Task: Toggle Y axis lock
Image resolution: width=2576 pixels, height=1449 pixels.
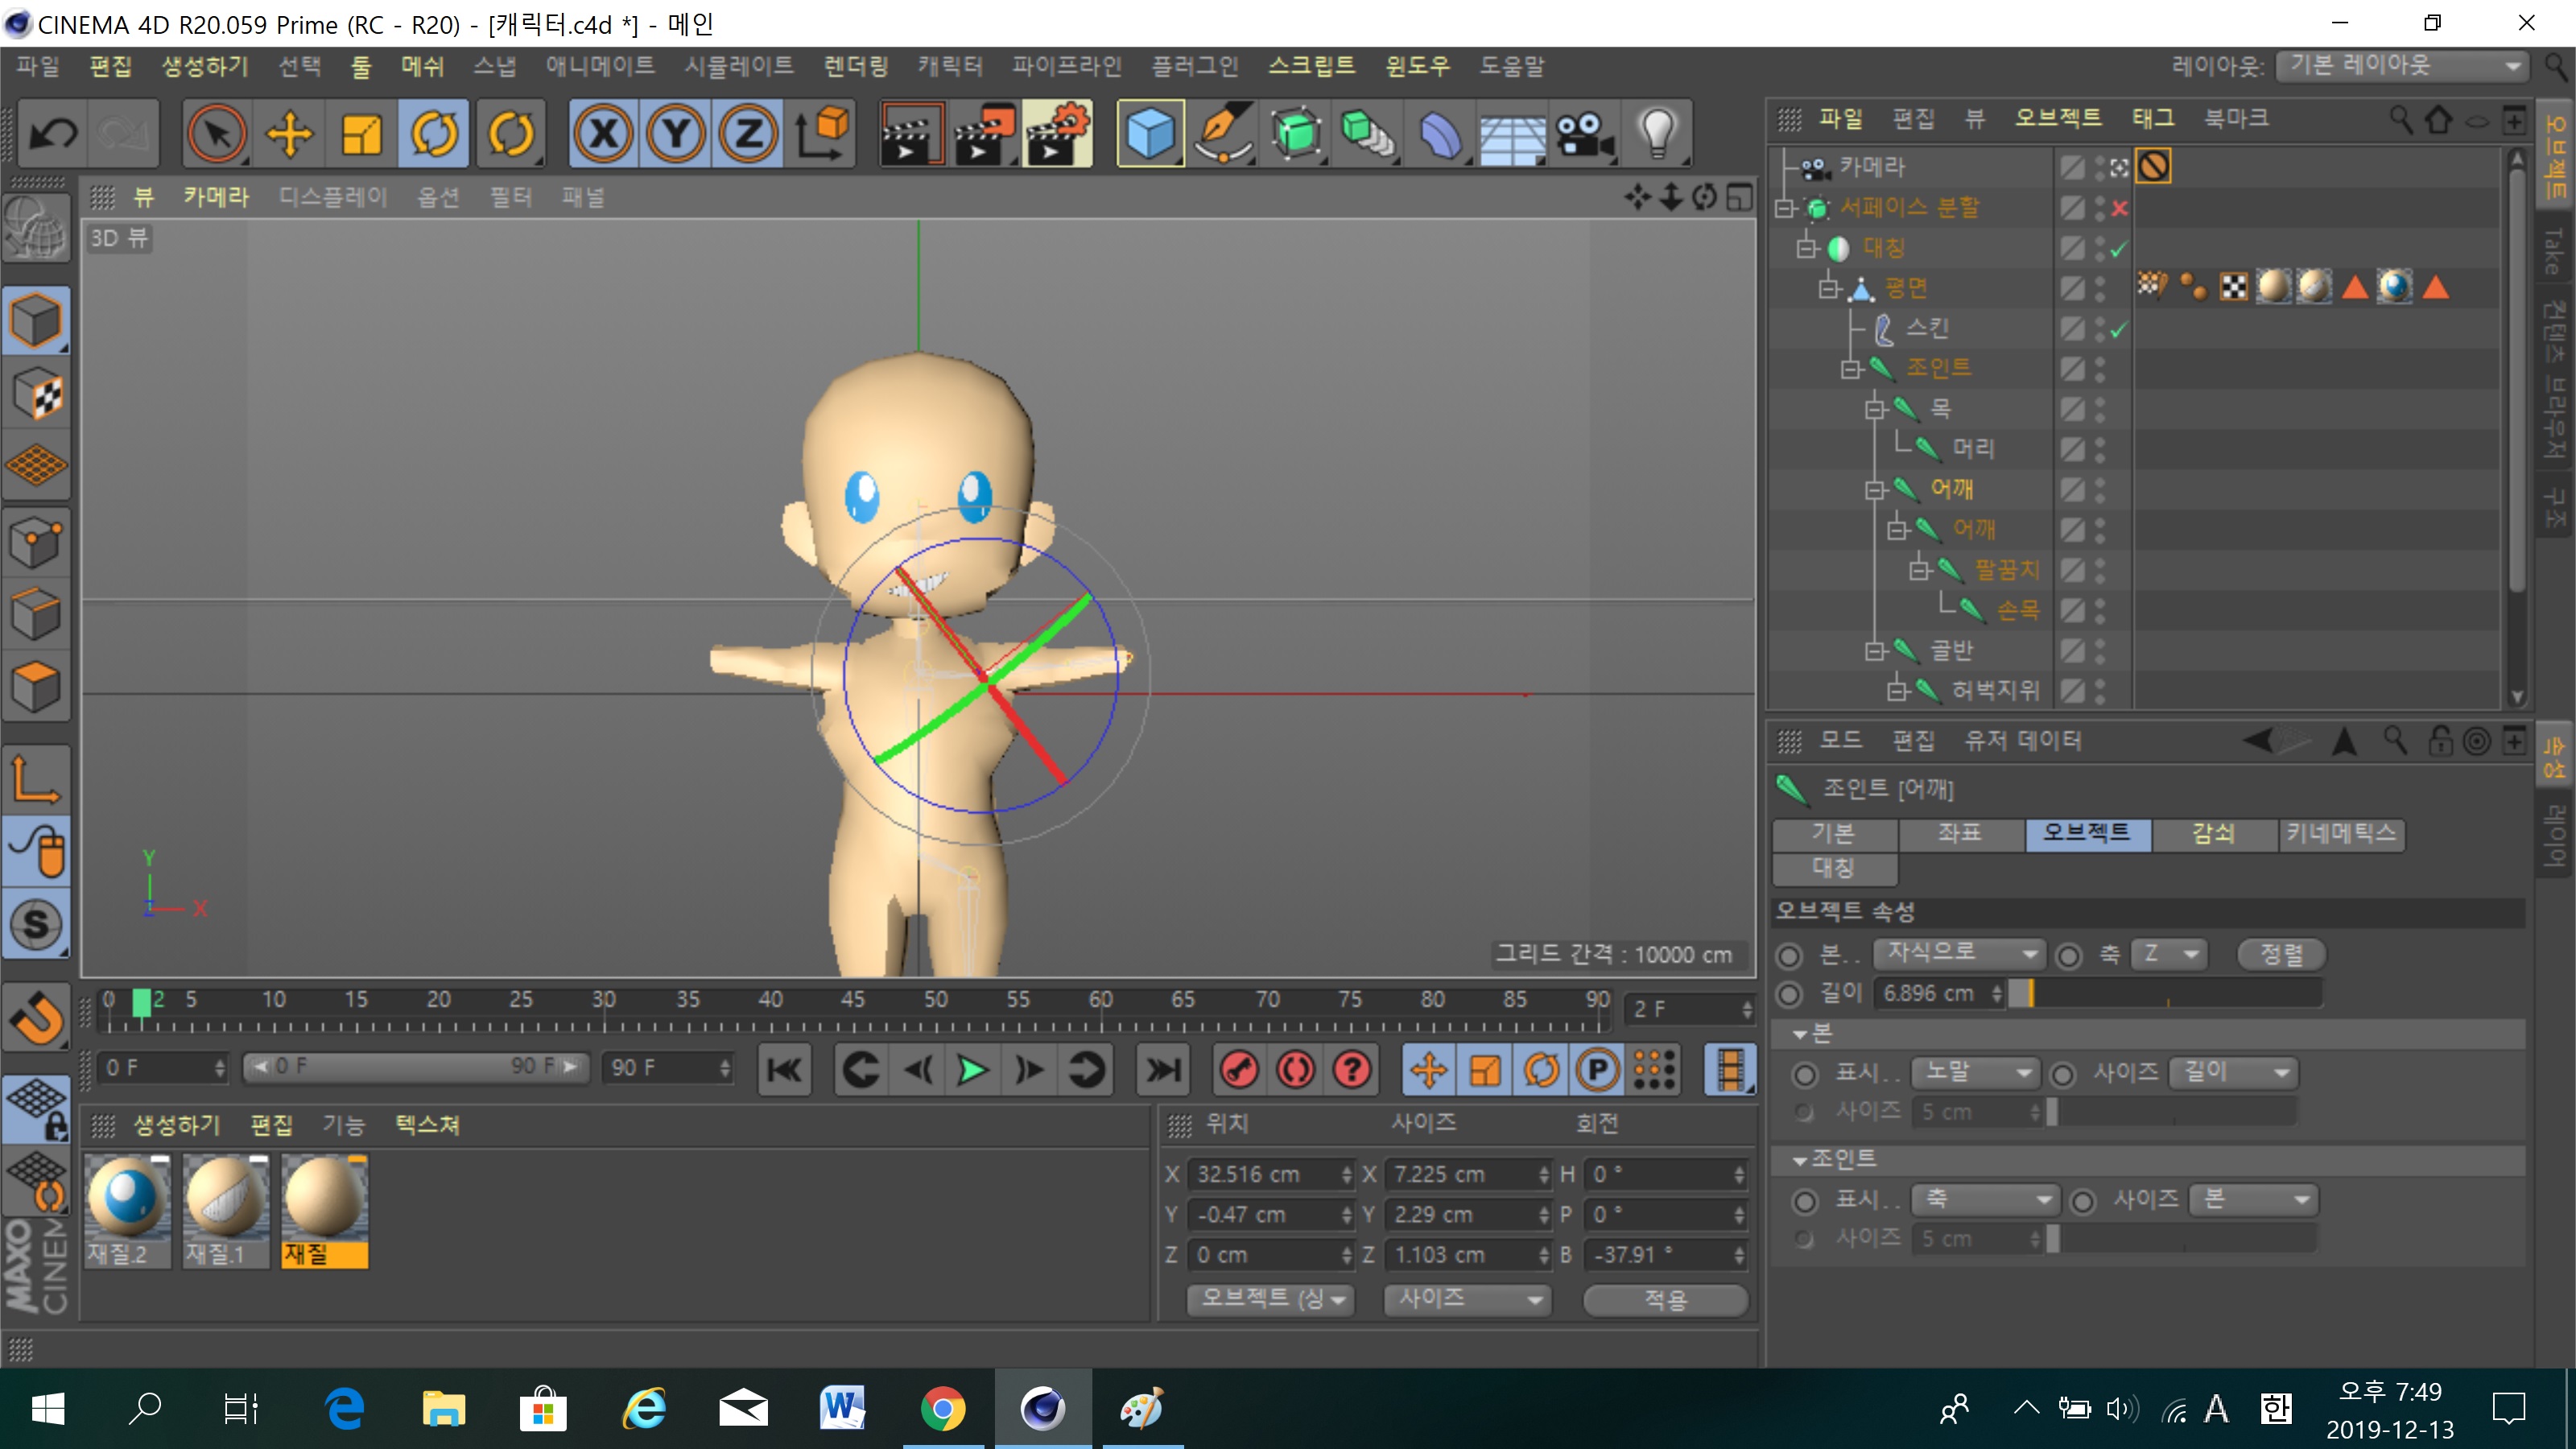Action: coord(676,133)
